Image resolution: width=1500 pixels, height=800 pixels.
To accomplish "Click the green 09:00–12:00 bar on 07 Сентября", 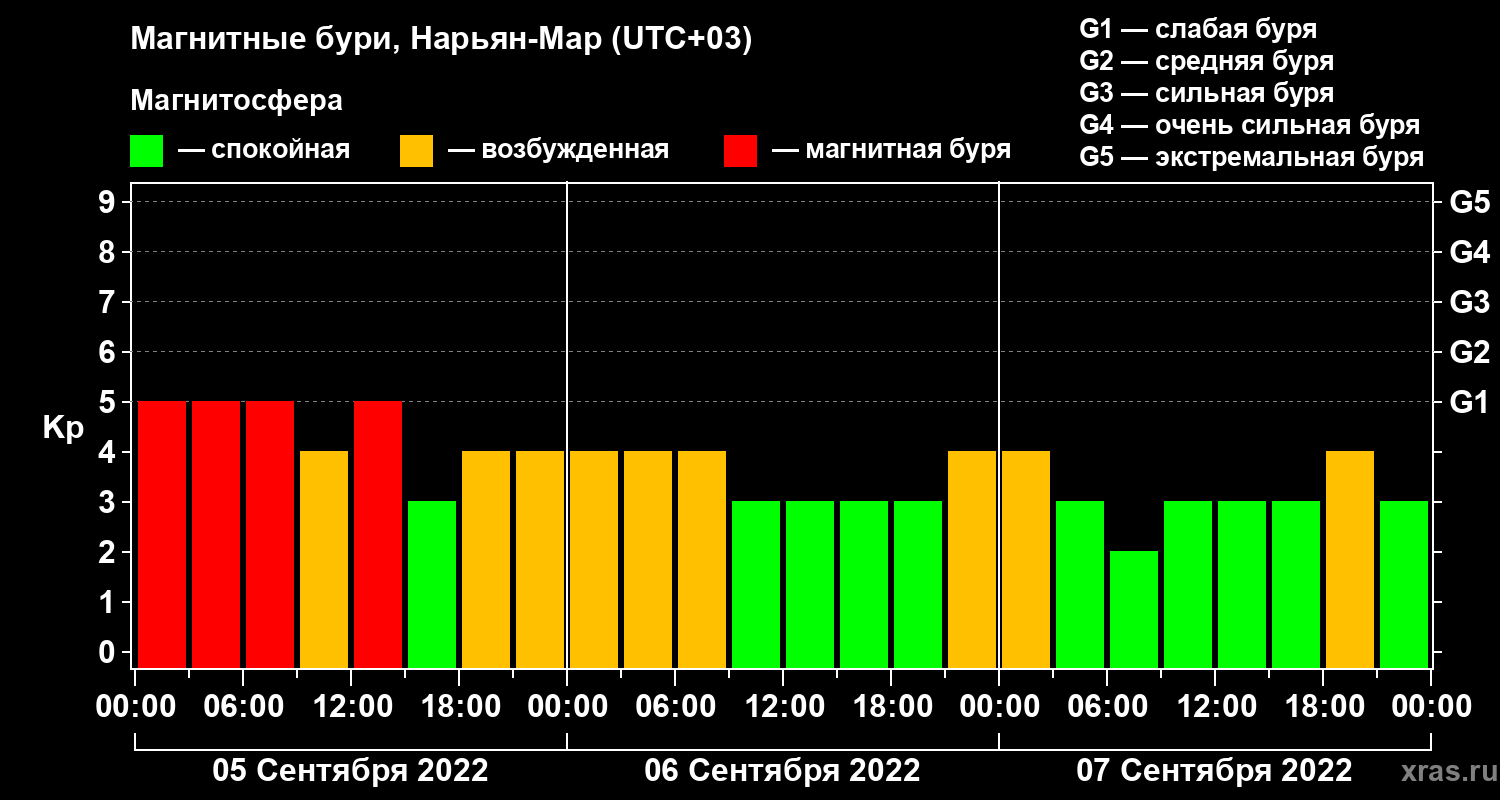I will pos(1188,584).
